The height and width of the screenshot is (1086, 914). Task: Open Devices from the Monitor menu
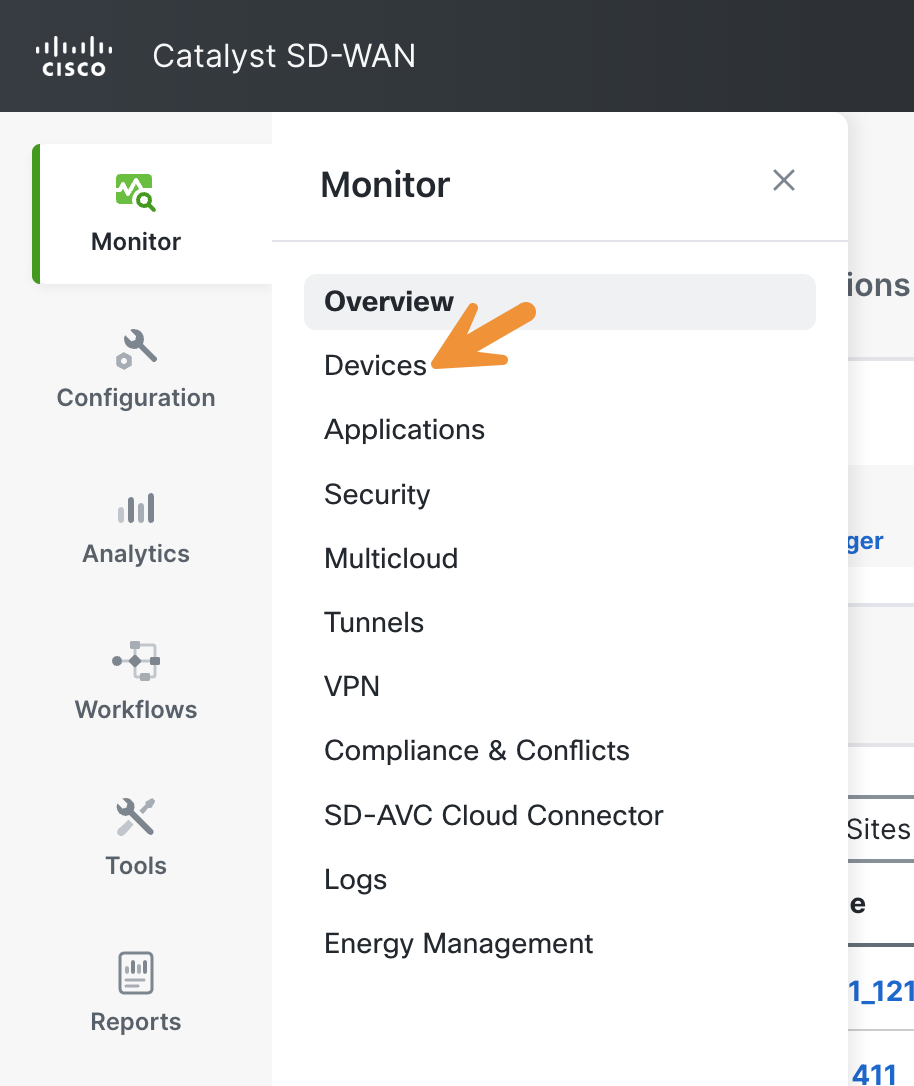375,366
